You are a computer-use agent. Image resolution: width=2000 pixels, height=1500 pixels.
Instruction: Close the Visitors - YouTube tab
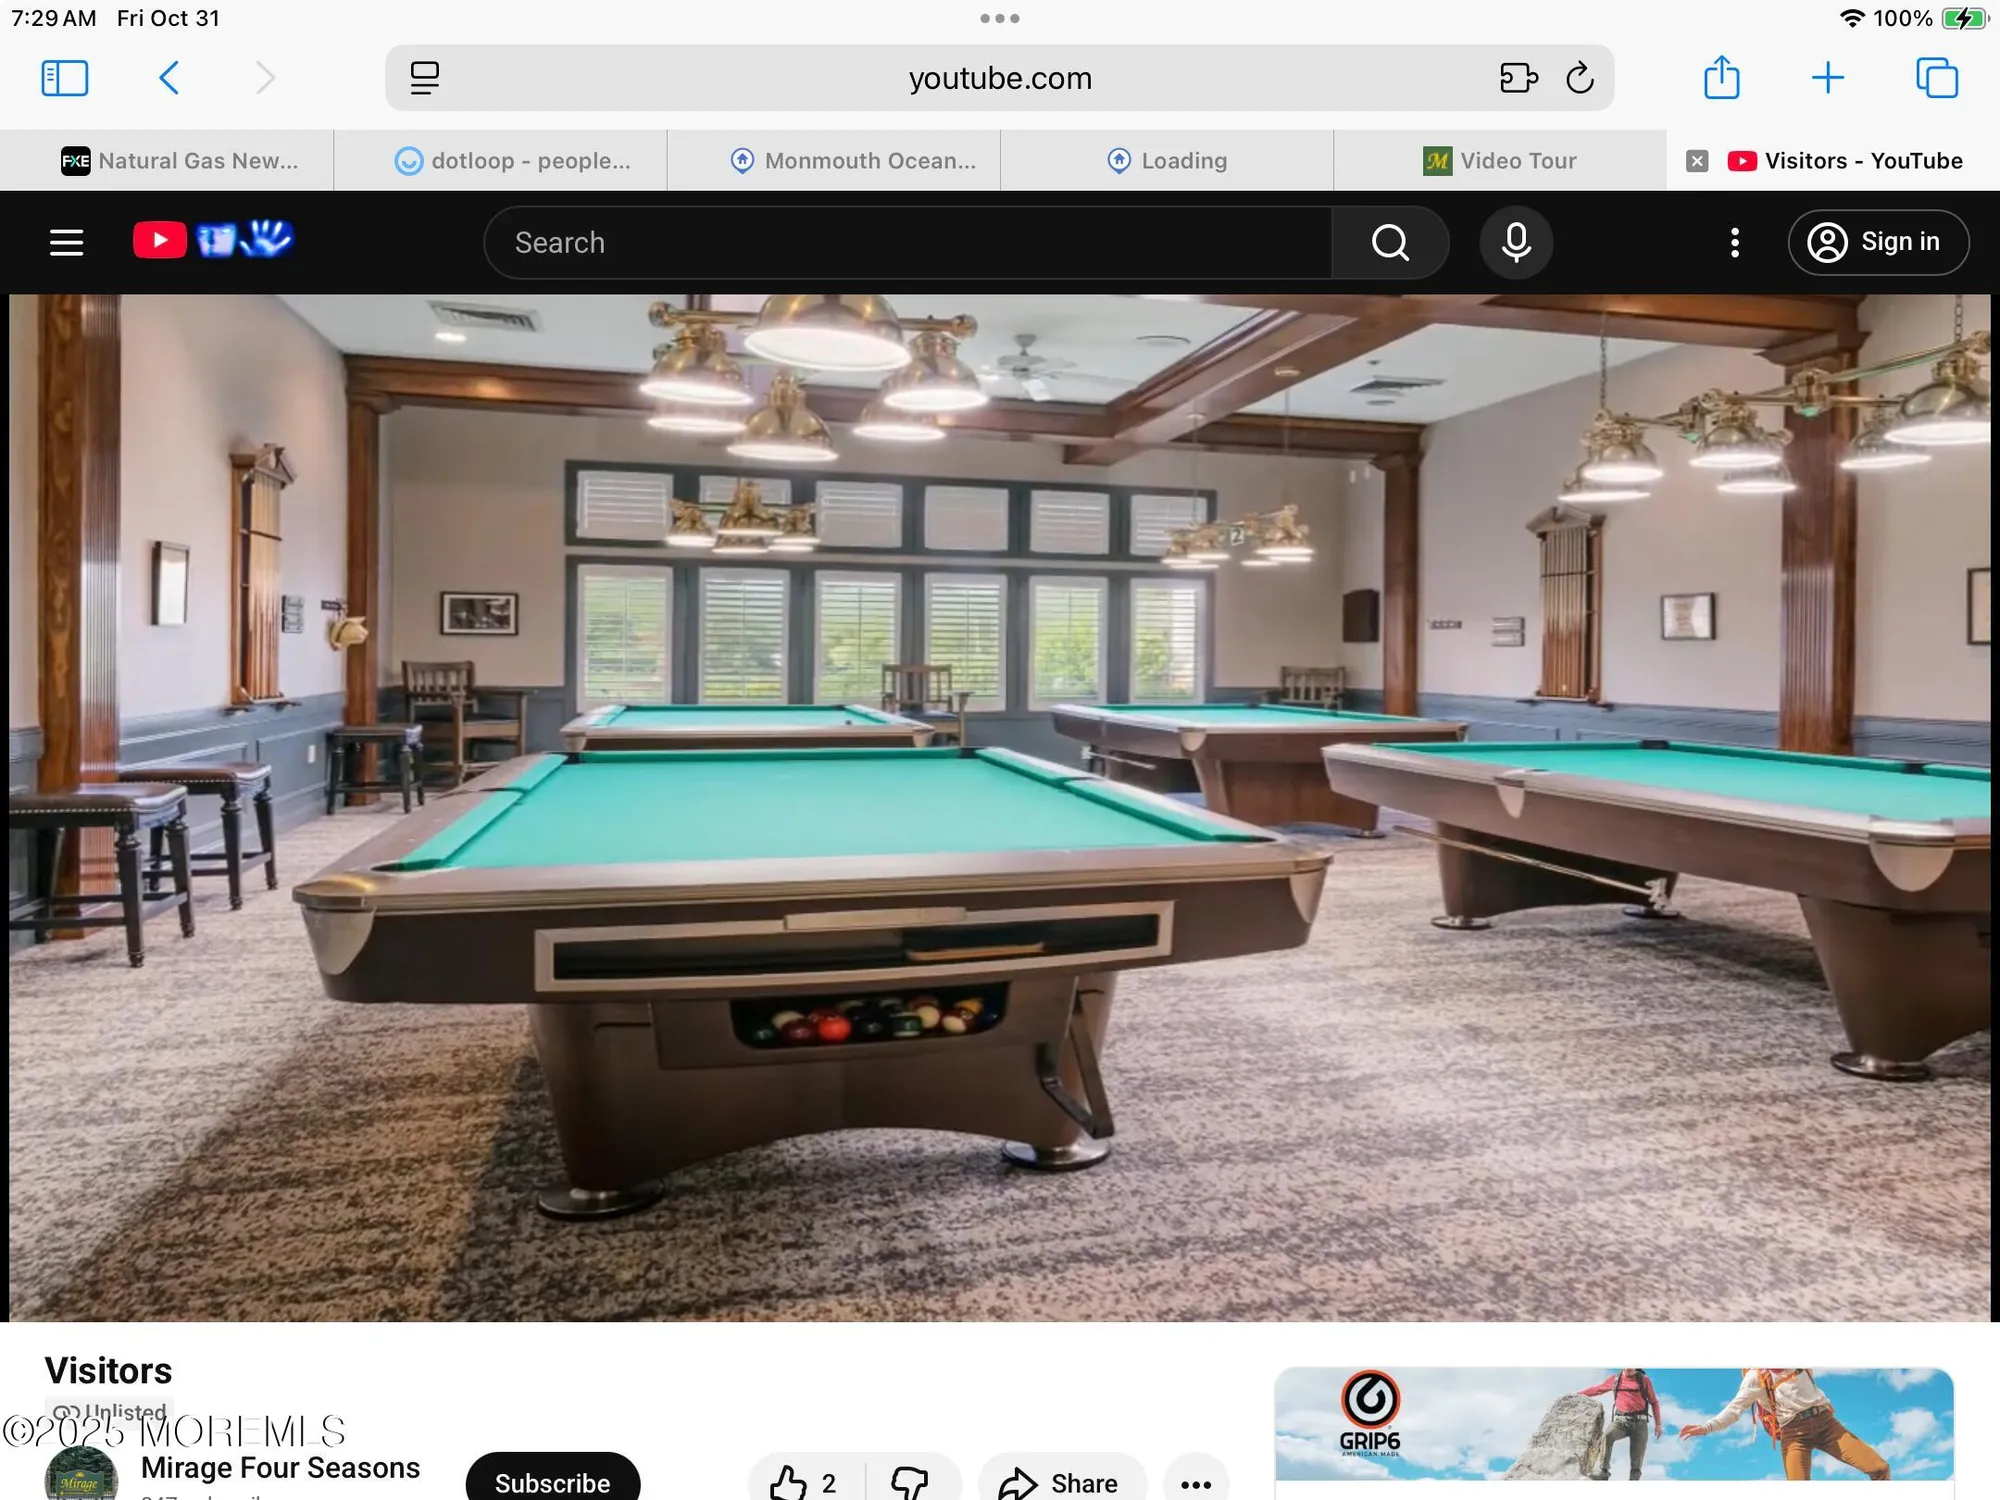point(1696,161)
